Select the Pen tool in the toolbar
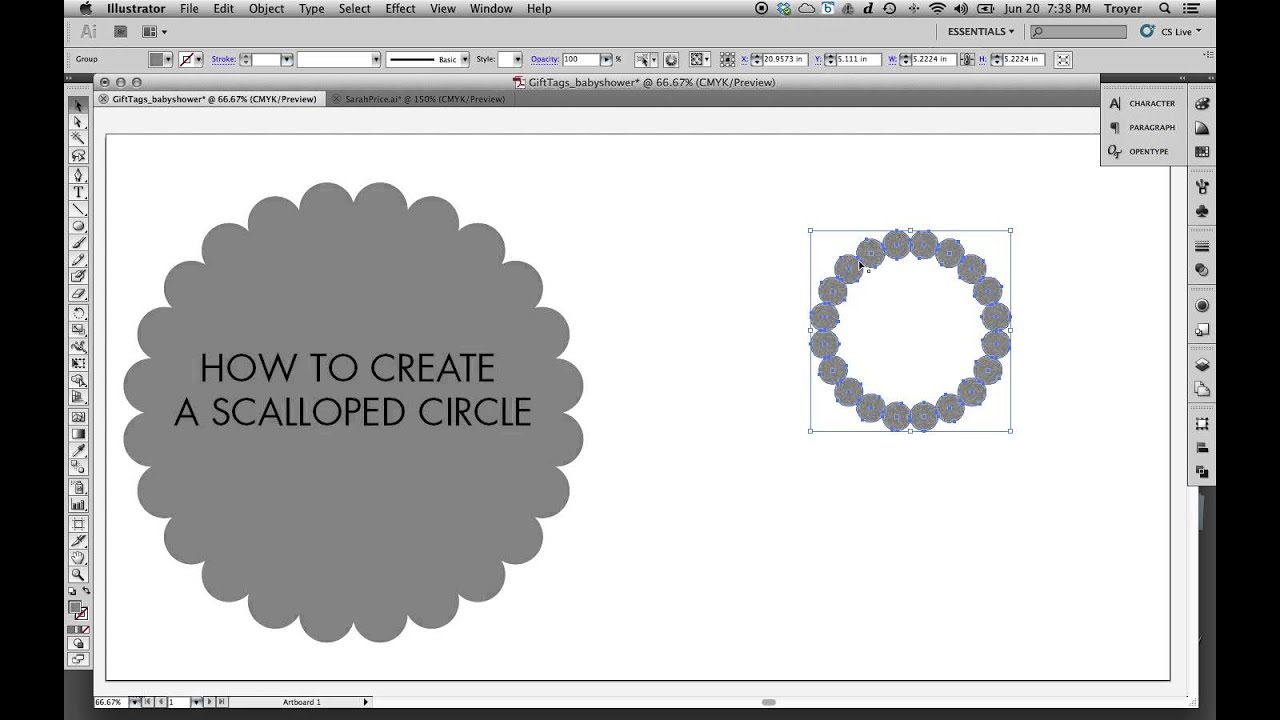The image size is (1280, 720). coord(80,177)
